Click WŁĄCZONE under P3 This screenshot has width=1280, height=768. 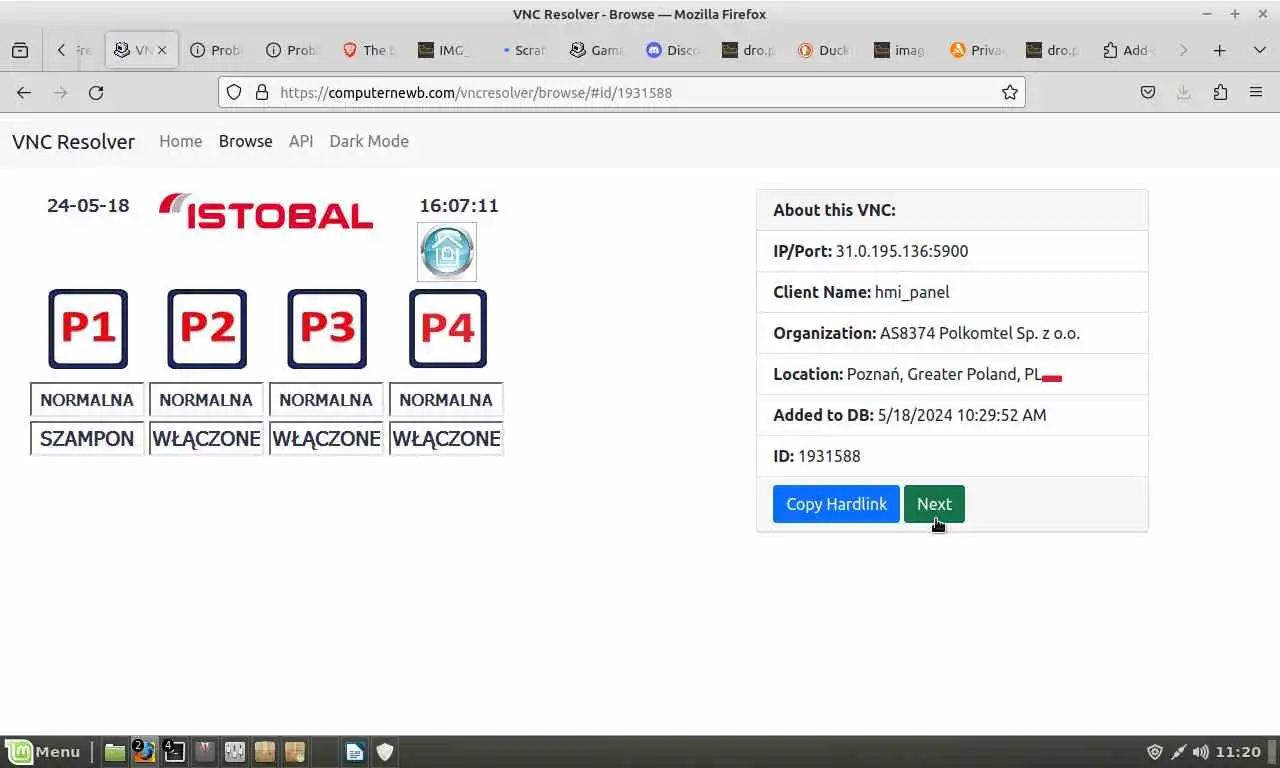point(326,438)
